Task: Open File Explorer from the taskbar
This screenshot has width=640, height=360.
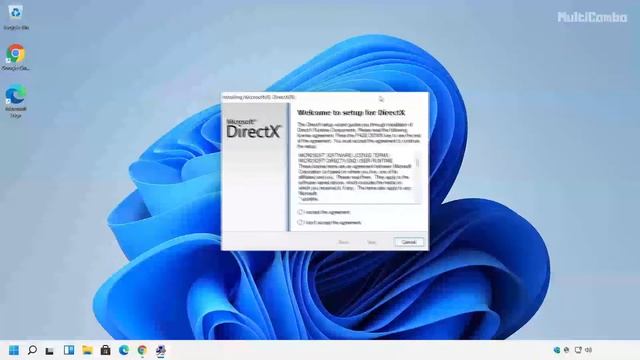Action: click(x=87, y=350)
